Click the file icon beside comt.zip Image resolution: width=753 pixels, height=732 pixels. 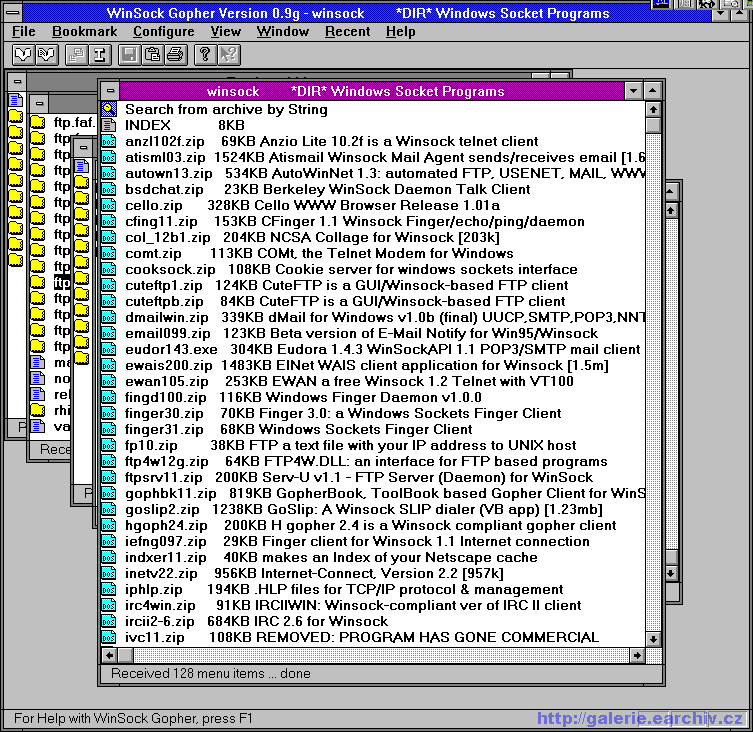(x=109, y=254)
